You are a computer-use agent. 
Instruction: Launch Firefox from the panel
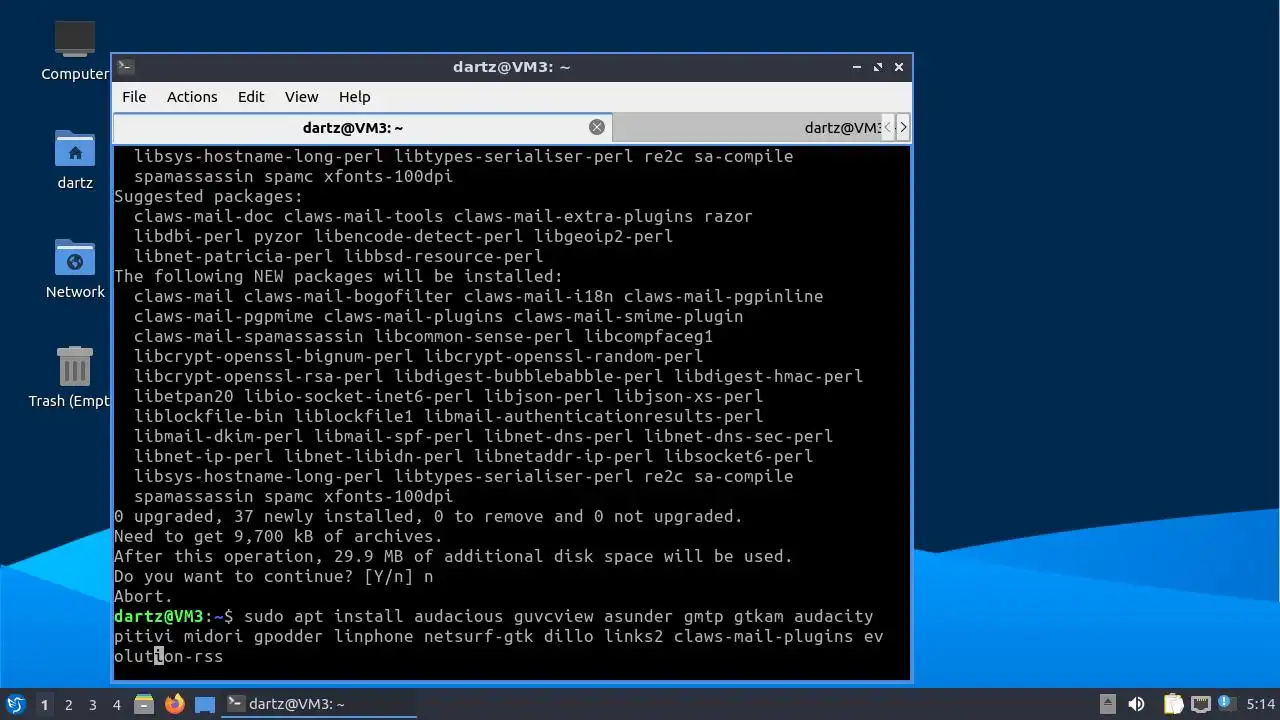point(175,704)
